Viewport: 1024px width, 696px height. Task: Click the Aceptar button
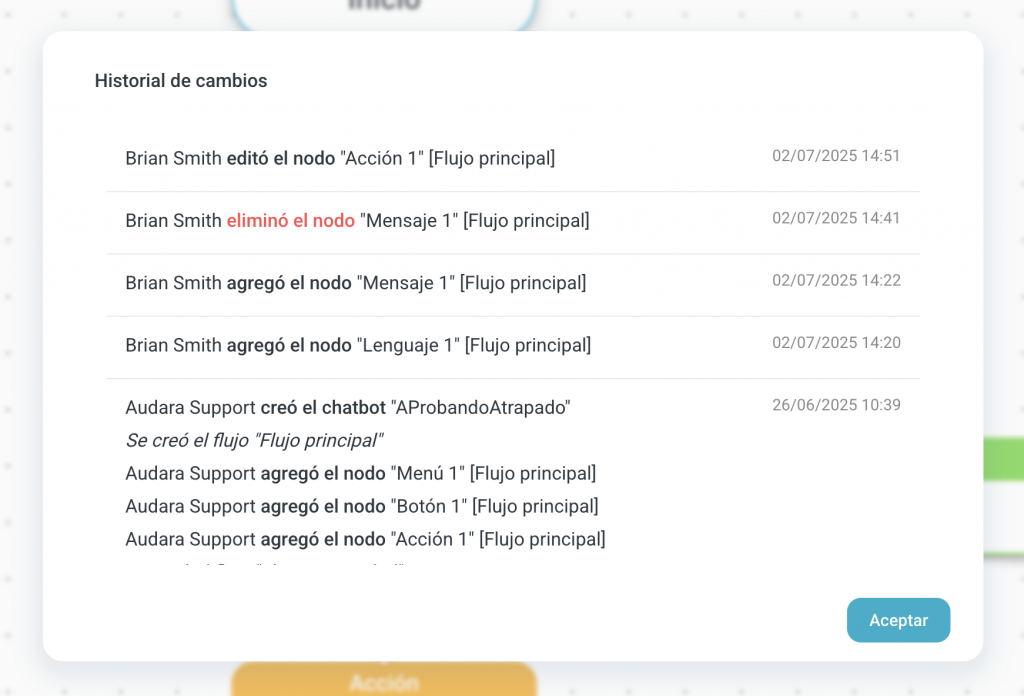pyautogui.click(x=898, y=620)
